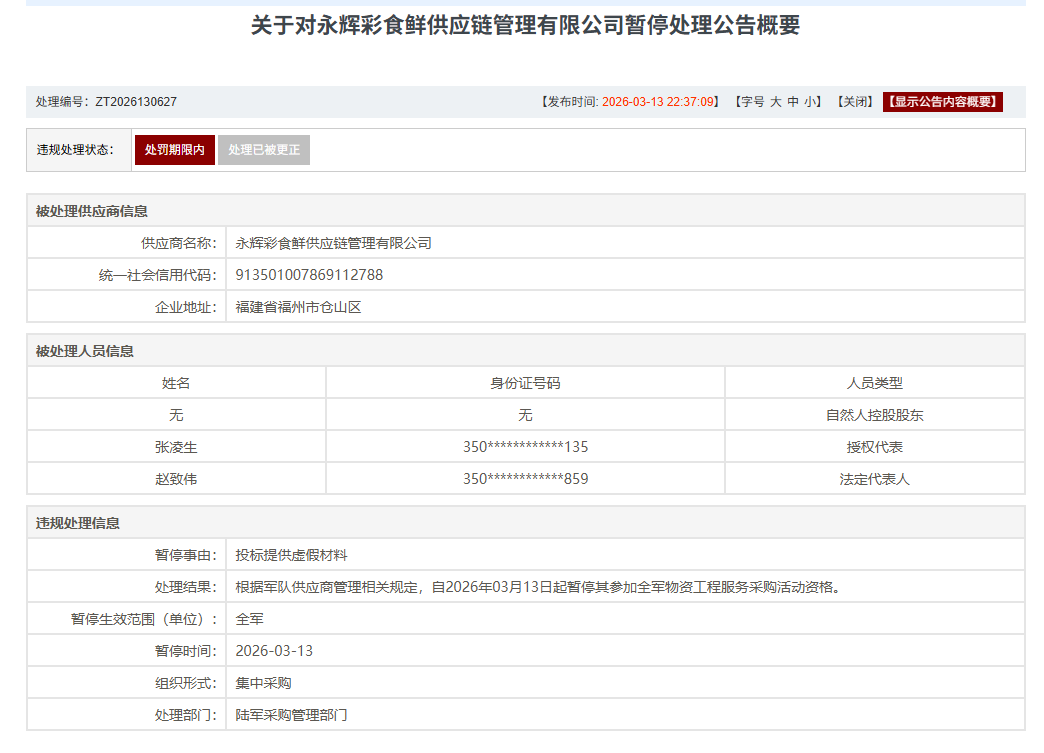Set font size to 大 (large)
The height and width of the screenshot is (753, 1044).
(776, 102)
